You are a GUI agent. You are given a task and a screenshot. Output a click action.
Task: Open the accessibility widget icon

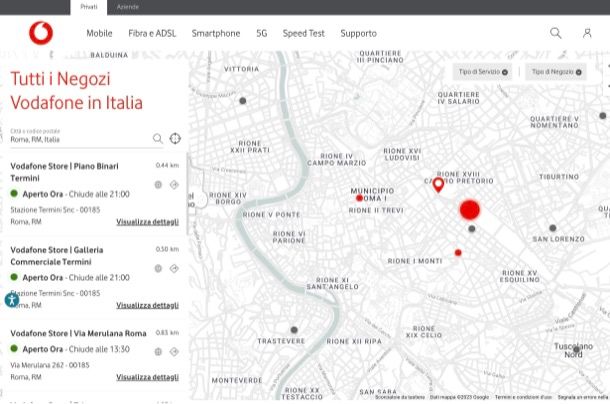click(x=12, y=300)
